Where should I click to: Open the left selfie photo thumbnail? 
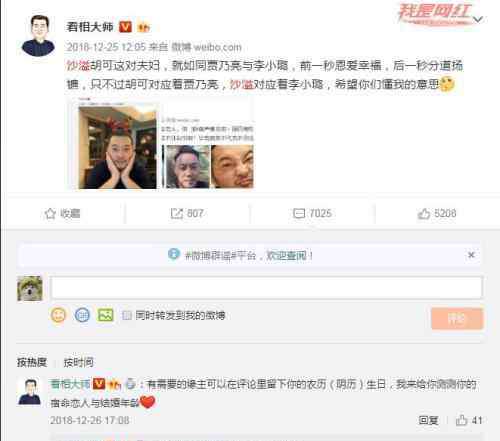point(117,147)
